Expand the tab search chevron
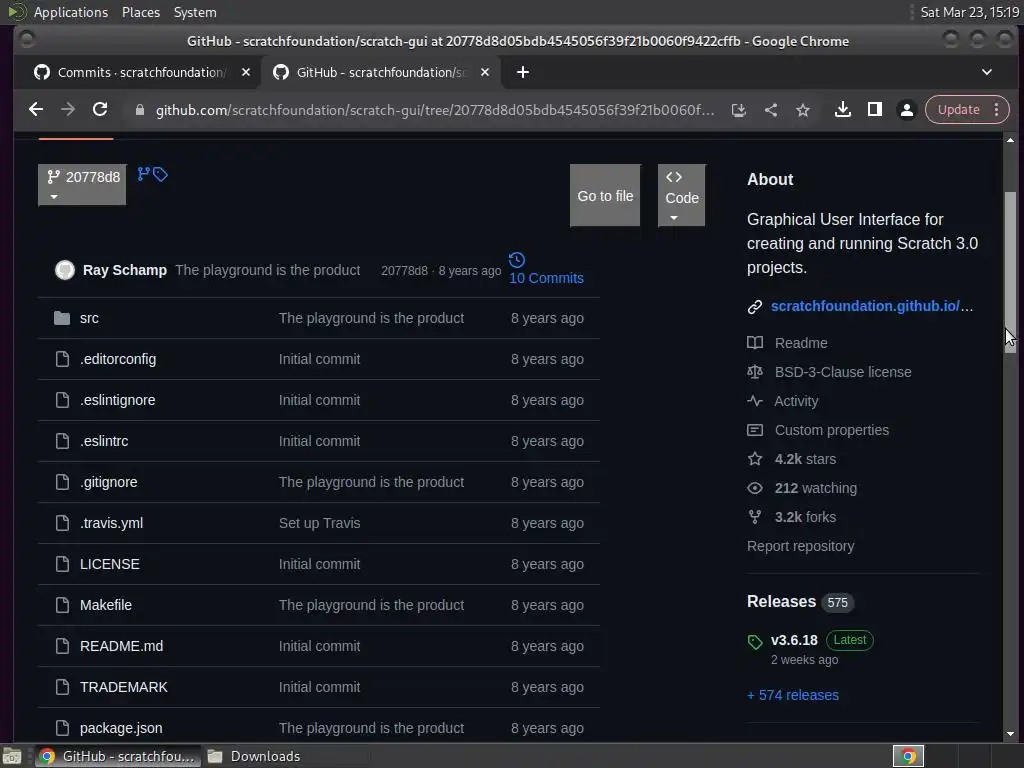Viewport: 1024px width, 768px height. coord(987,72)
